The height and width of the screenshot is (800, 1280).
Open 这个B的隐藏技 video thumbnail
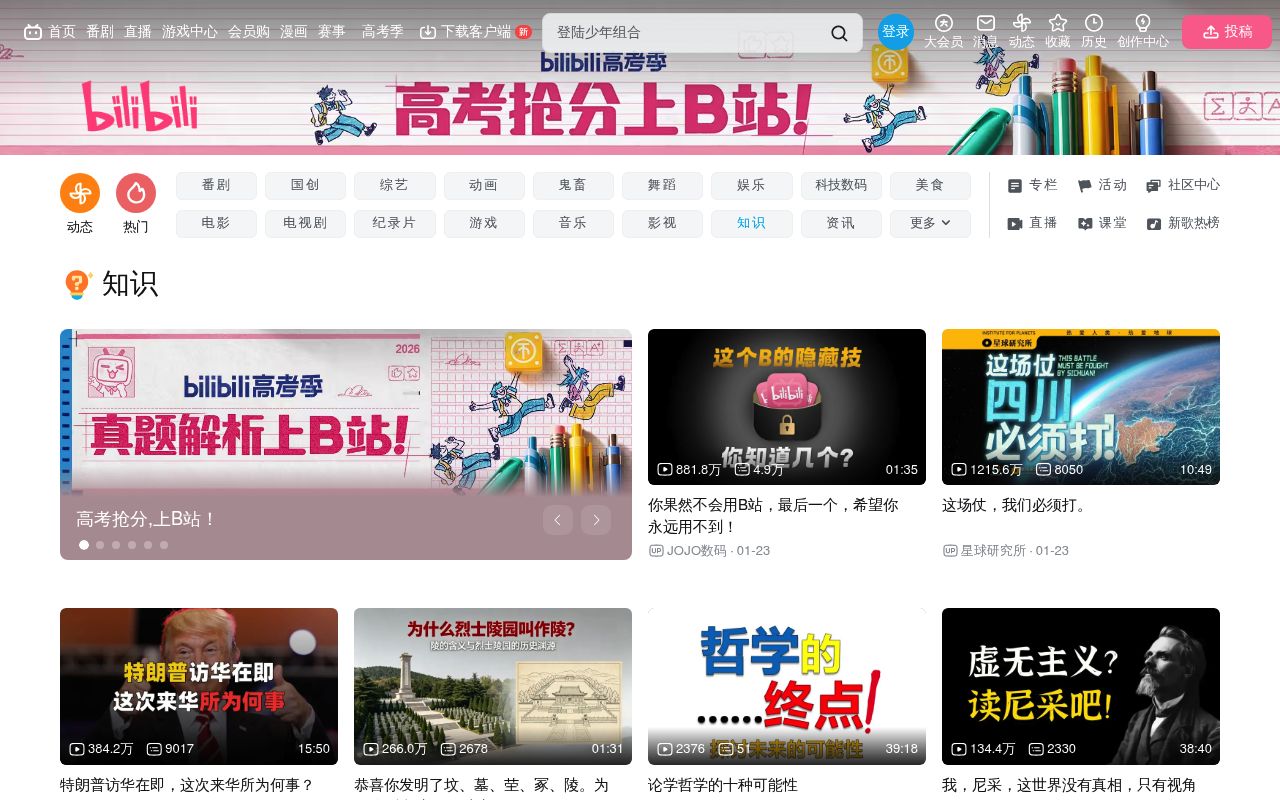click(x=787, y=407)
